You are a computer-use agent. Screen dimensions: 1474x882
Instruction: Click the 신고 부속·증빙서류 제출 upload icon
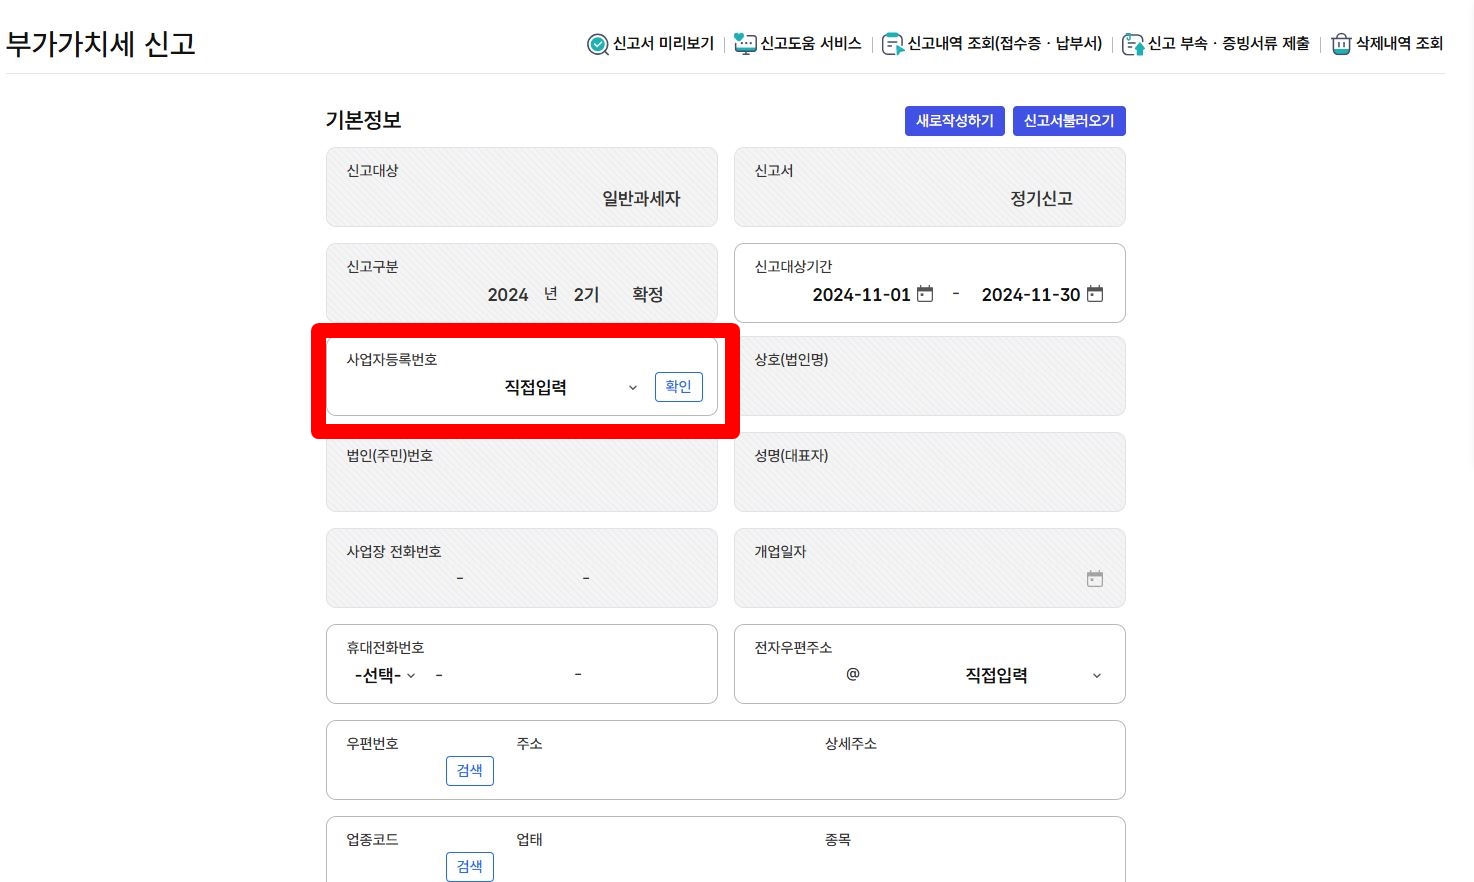1134,44
